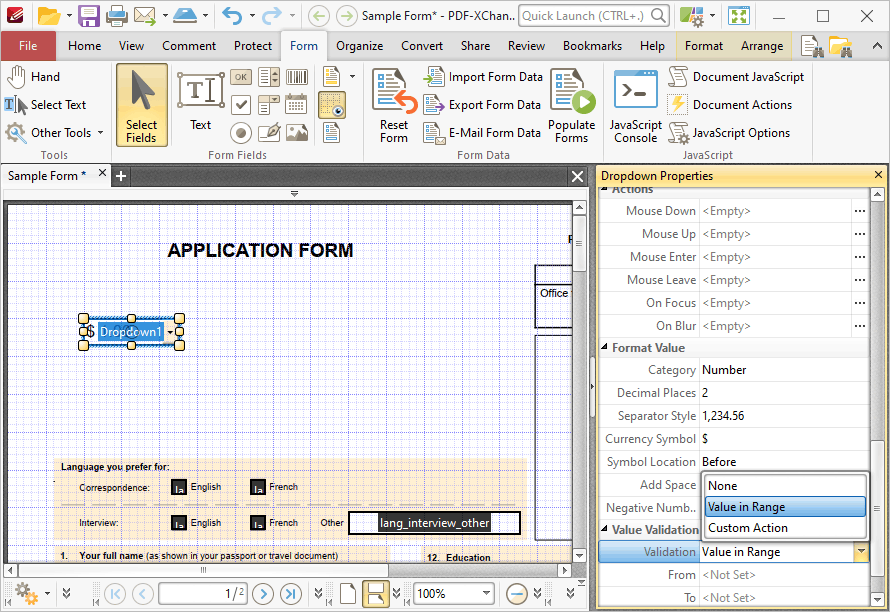This screenshot has width=890, height=612.
Task: Click ellipsis button for On Blur action
Action: click(x=860, y=326)
